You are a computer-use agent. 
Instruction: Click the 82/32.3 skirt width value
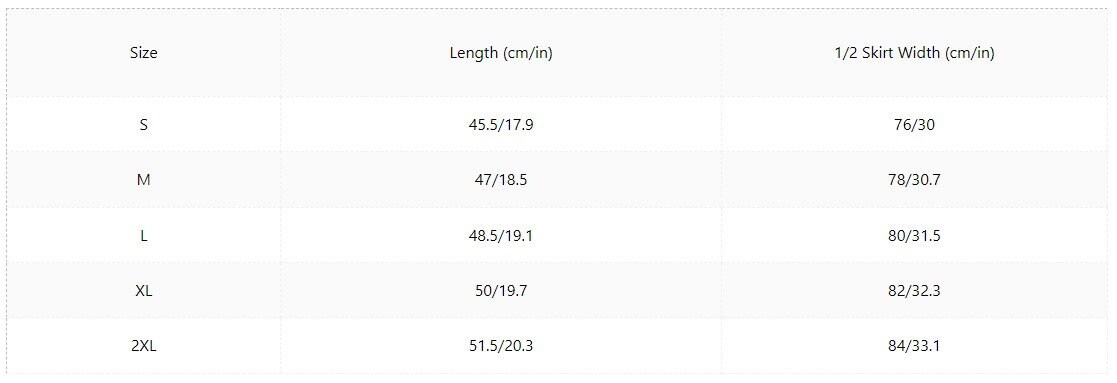point(914,290)
